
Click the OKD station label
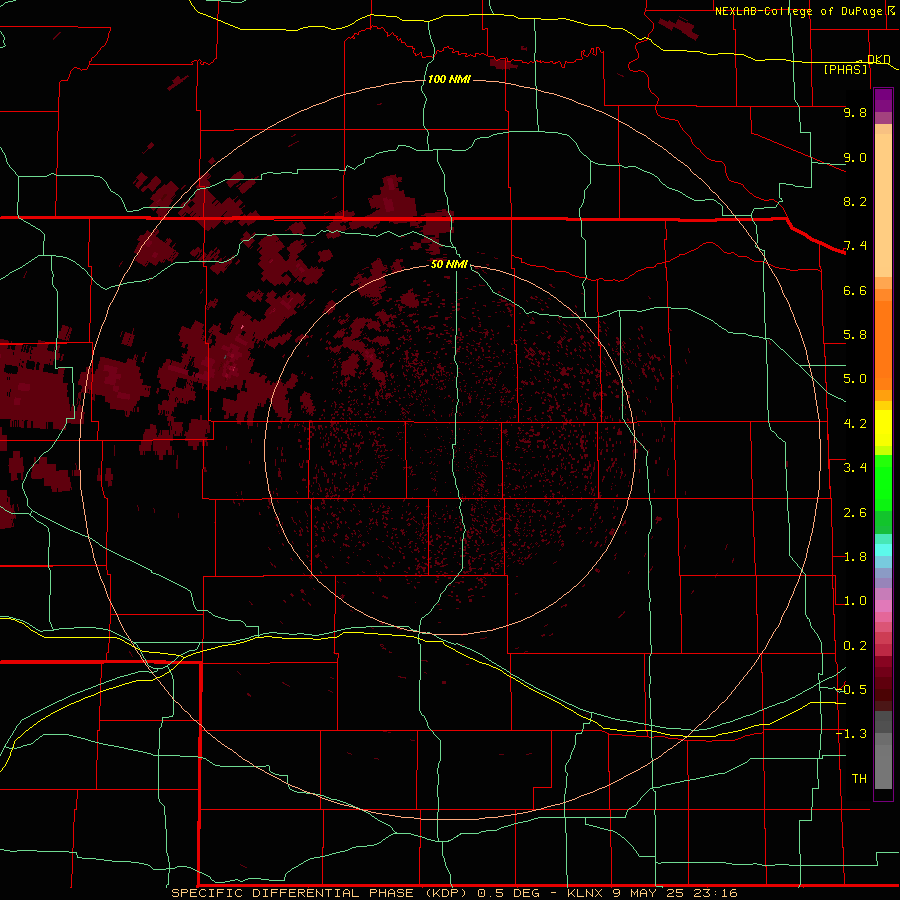click(878, 59)
